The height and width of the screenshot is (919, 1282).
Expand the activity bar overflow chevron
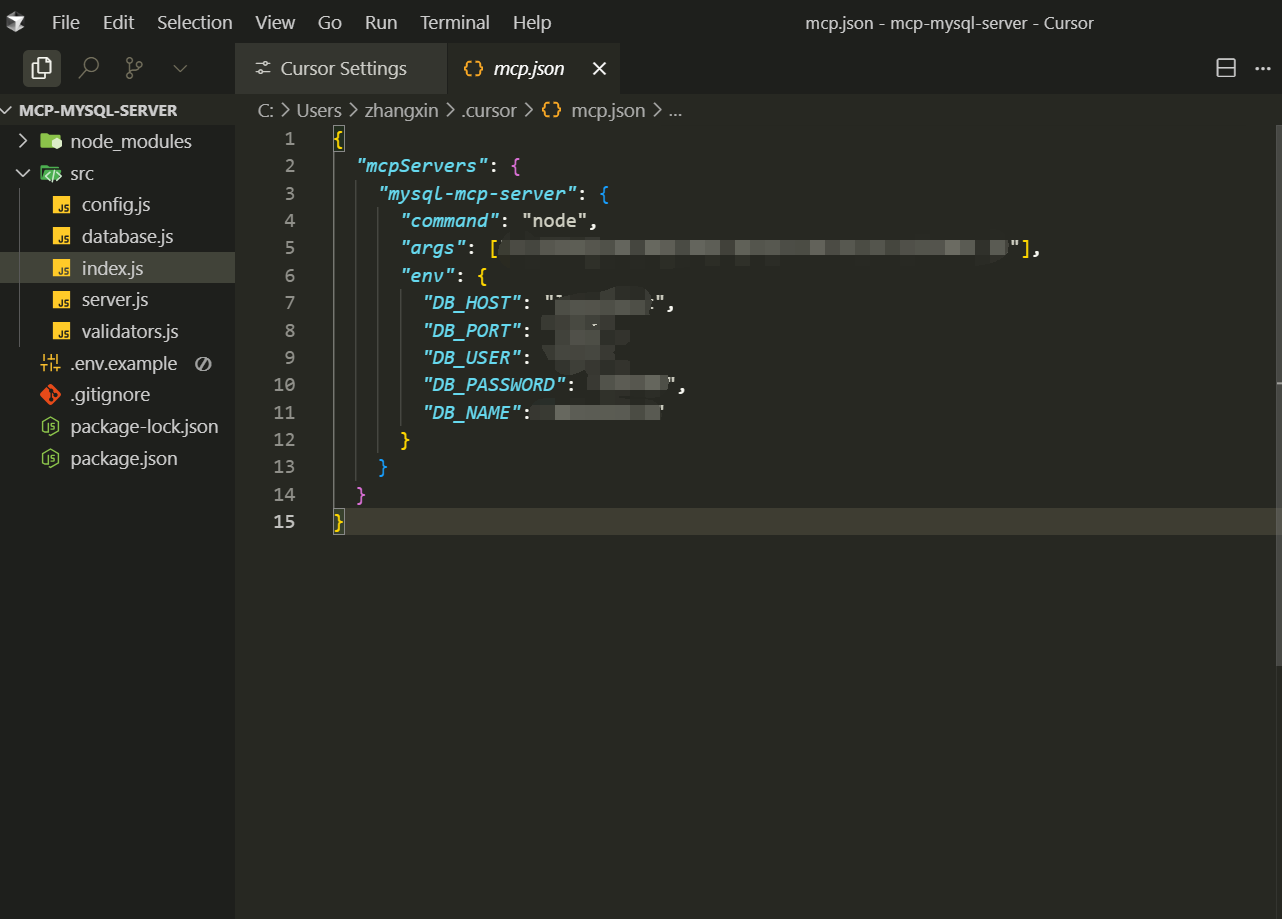click(x=180, y=68)
